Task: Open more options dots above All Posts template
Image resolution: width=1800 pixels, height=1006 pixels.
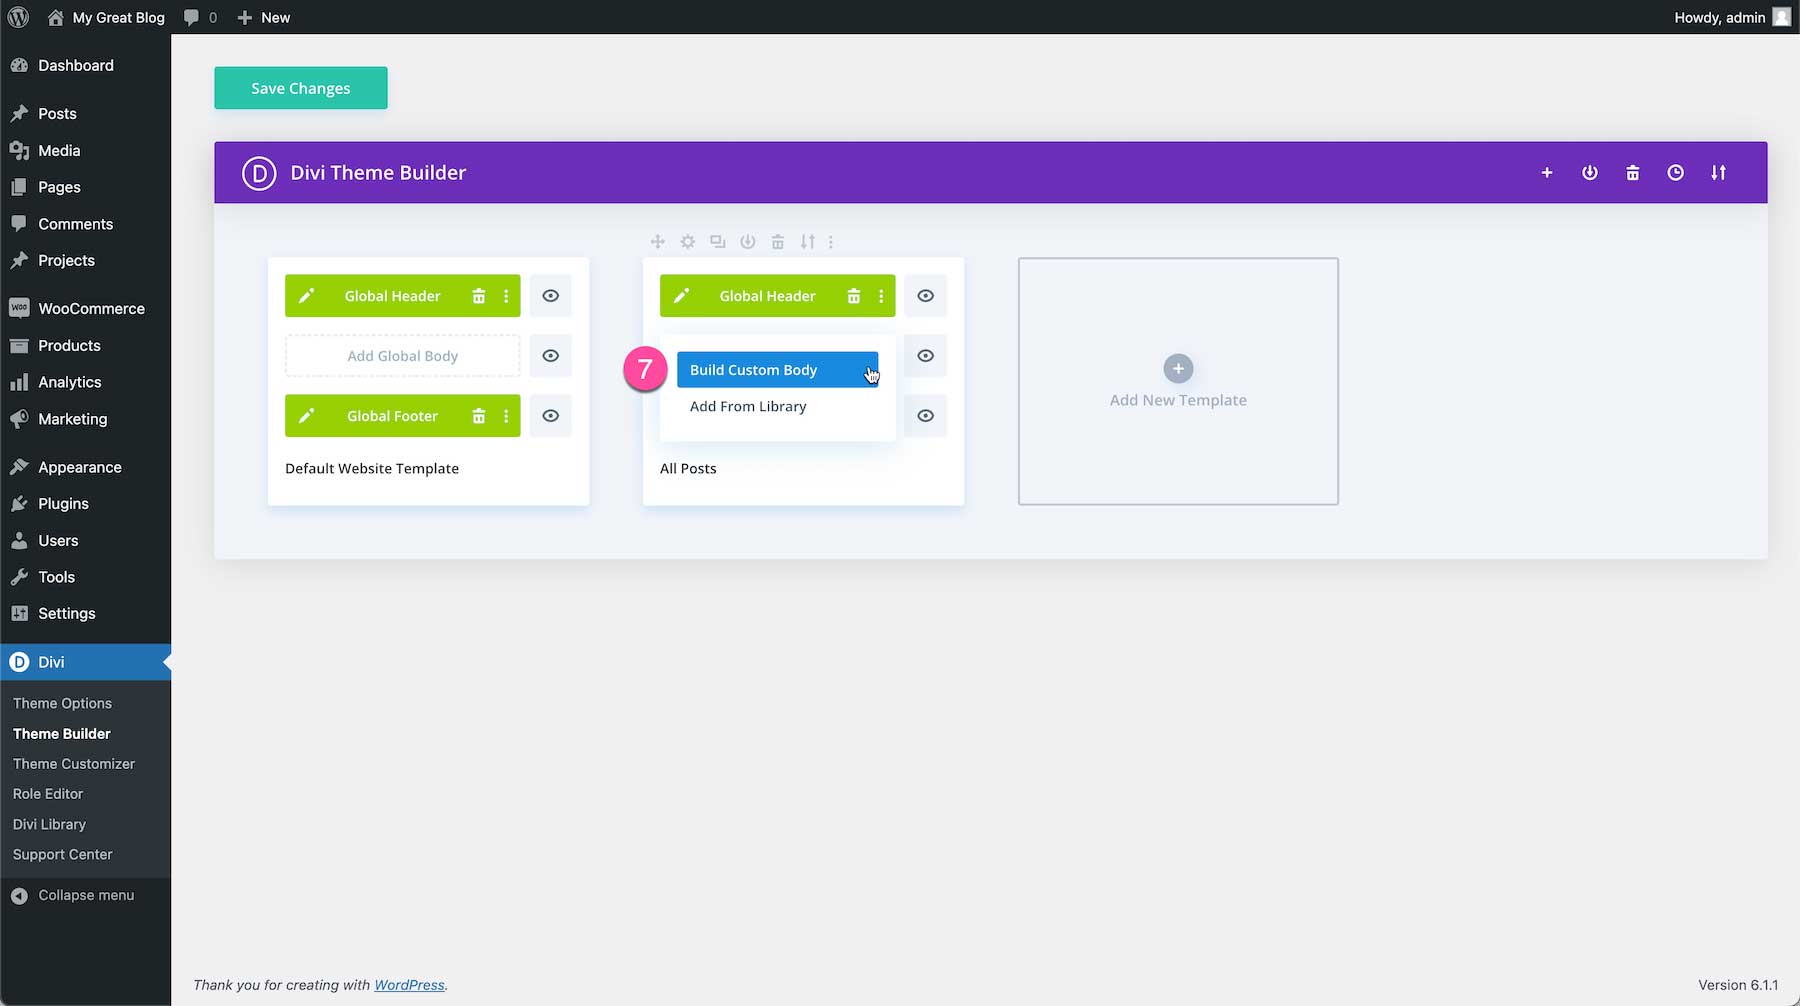Action: click(x=831, y=241)
